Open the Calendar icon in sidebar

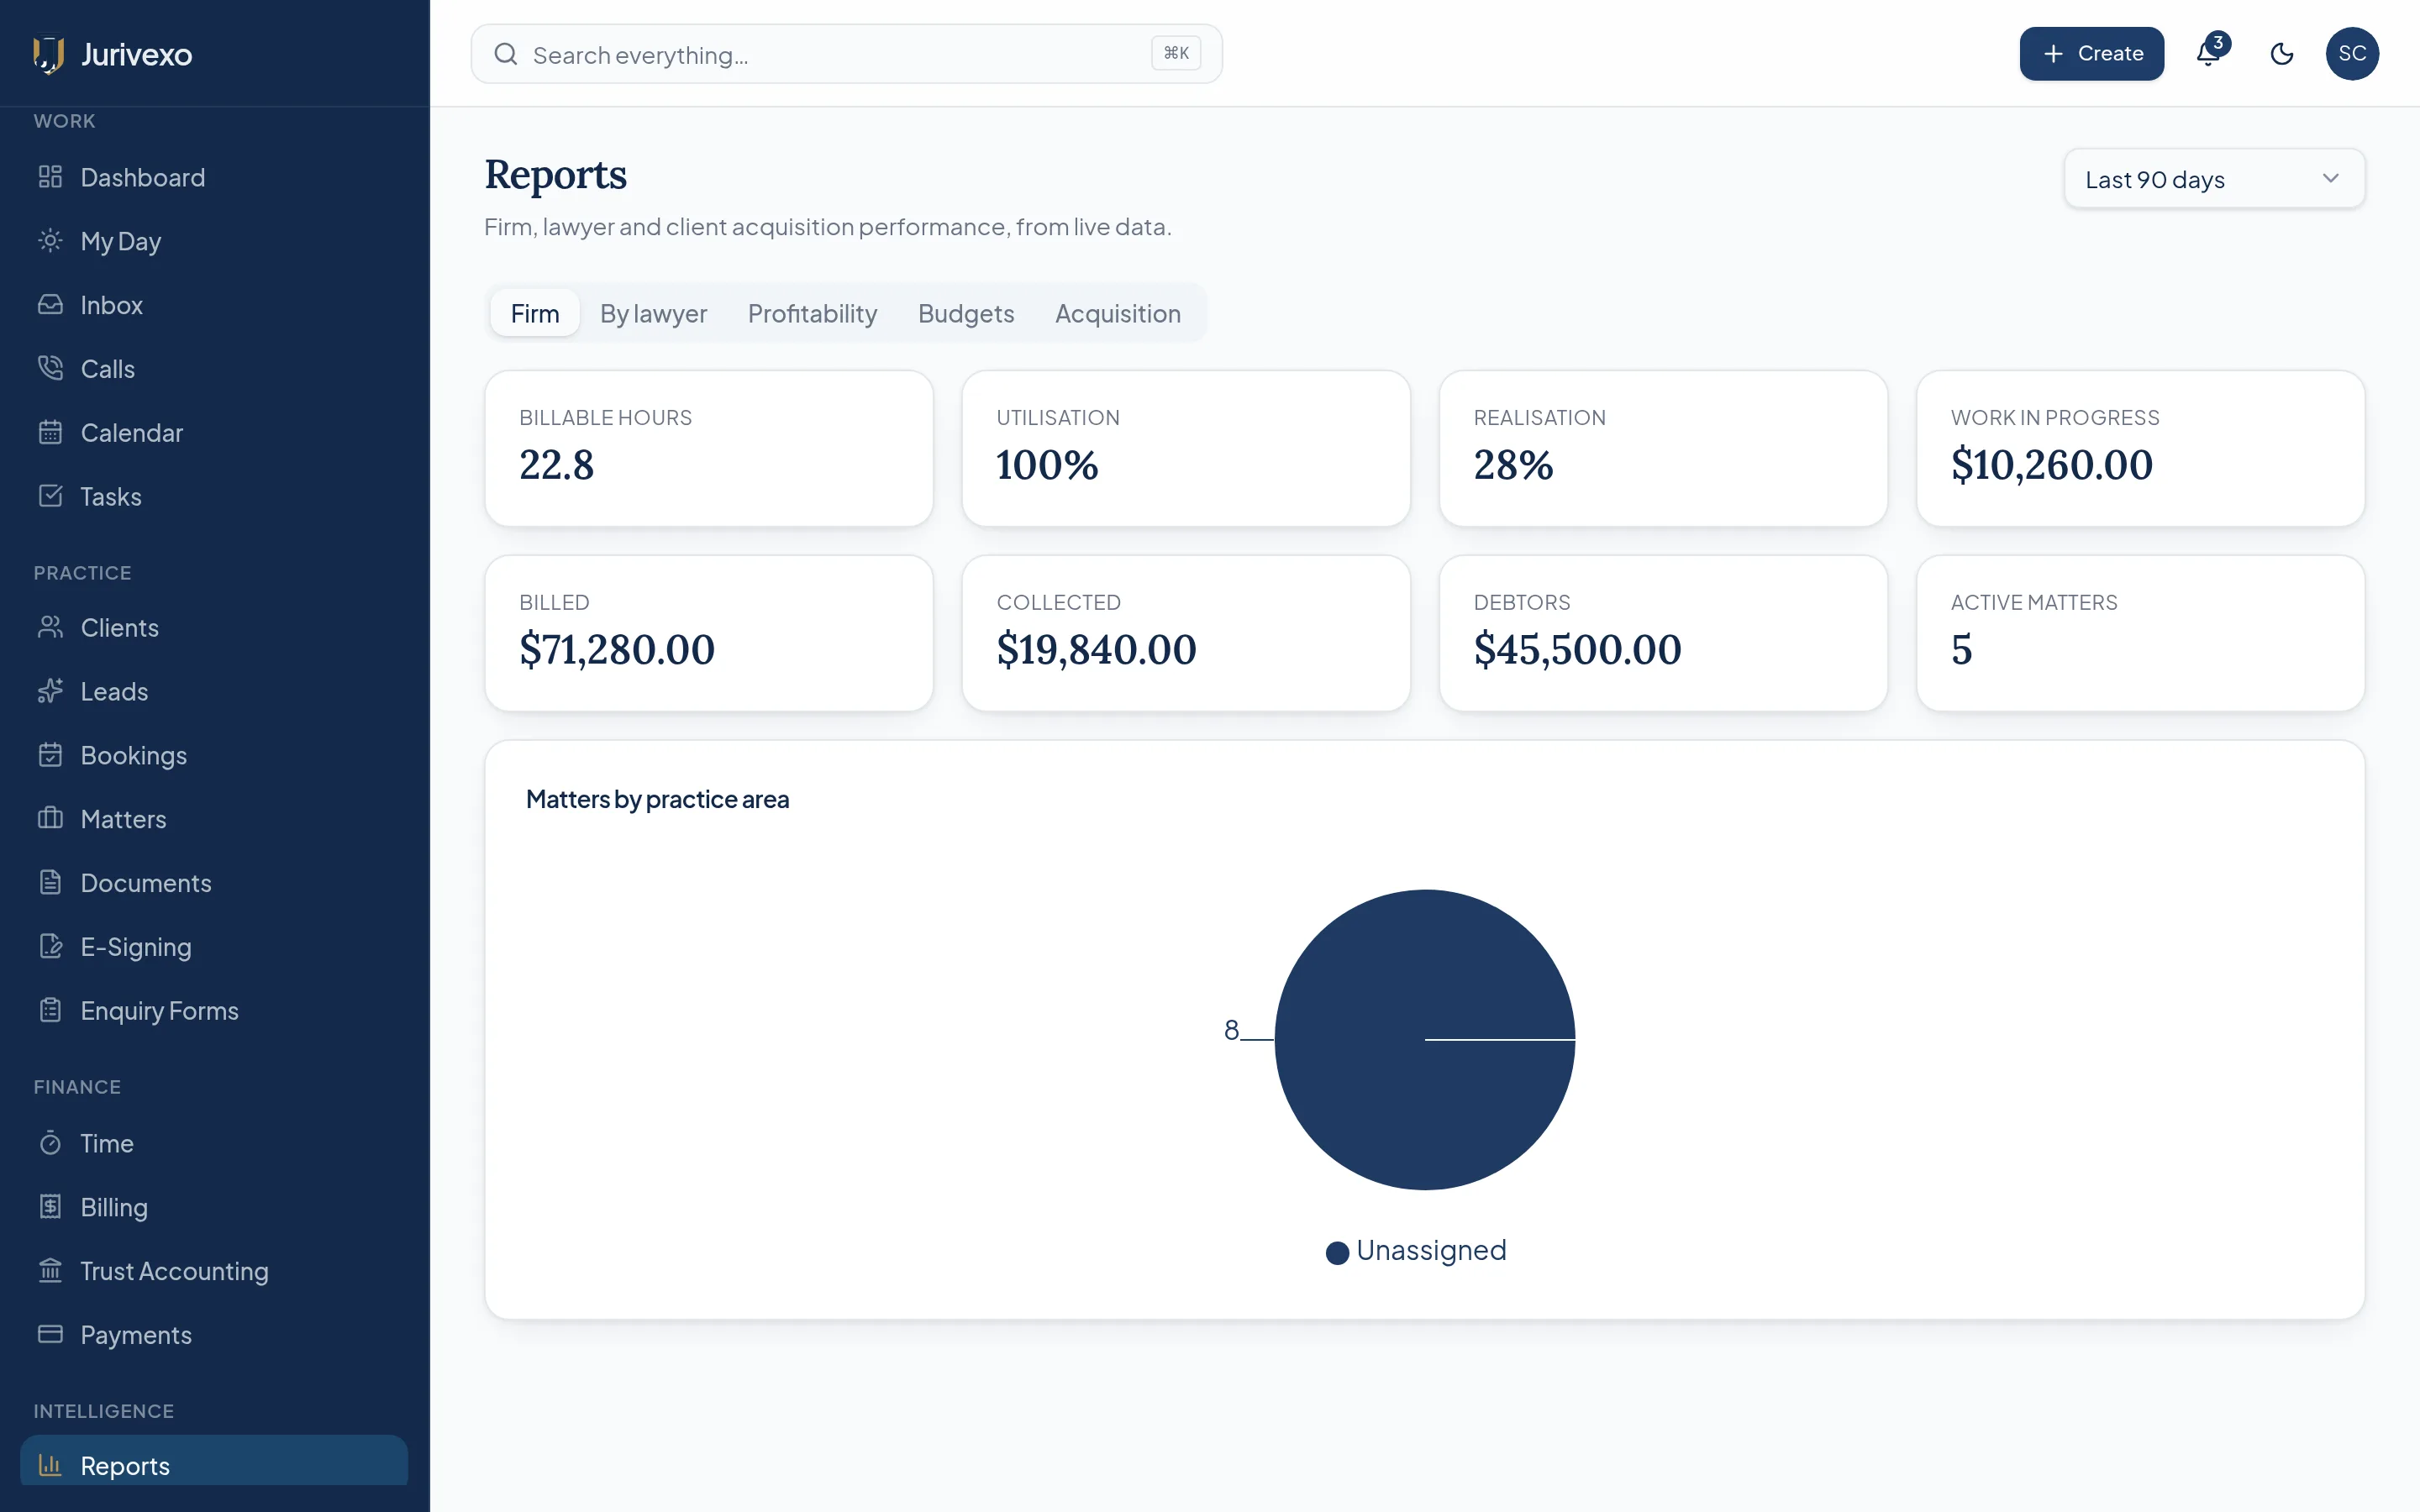coord(50,433)
